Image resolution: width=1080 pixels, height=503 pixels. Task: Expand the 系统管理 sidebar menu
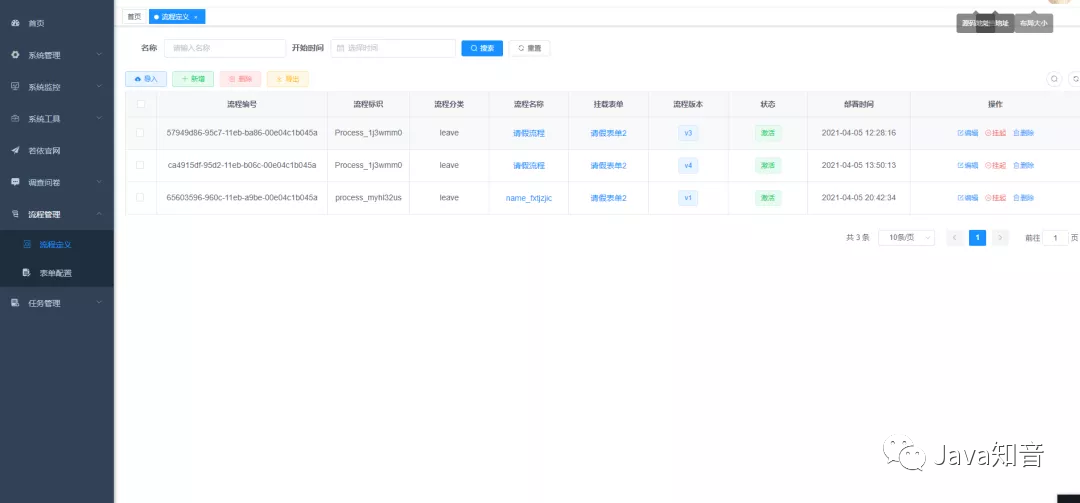(56, 55)
